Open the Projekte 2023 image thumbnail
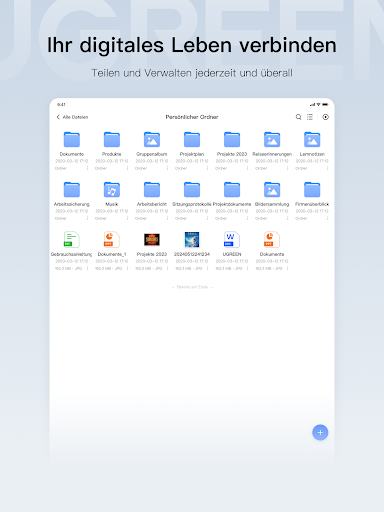The height and width of the screenshot is (512, 384). [x=152, y=239]
